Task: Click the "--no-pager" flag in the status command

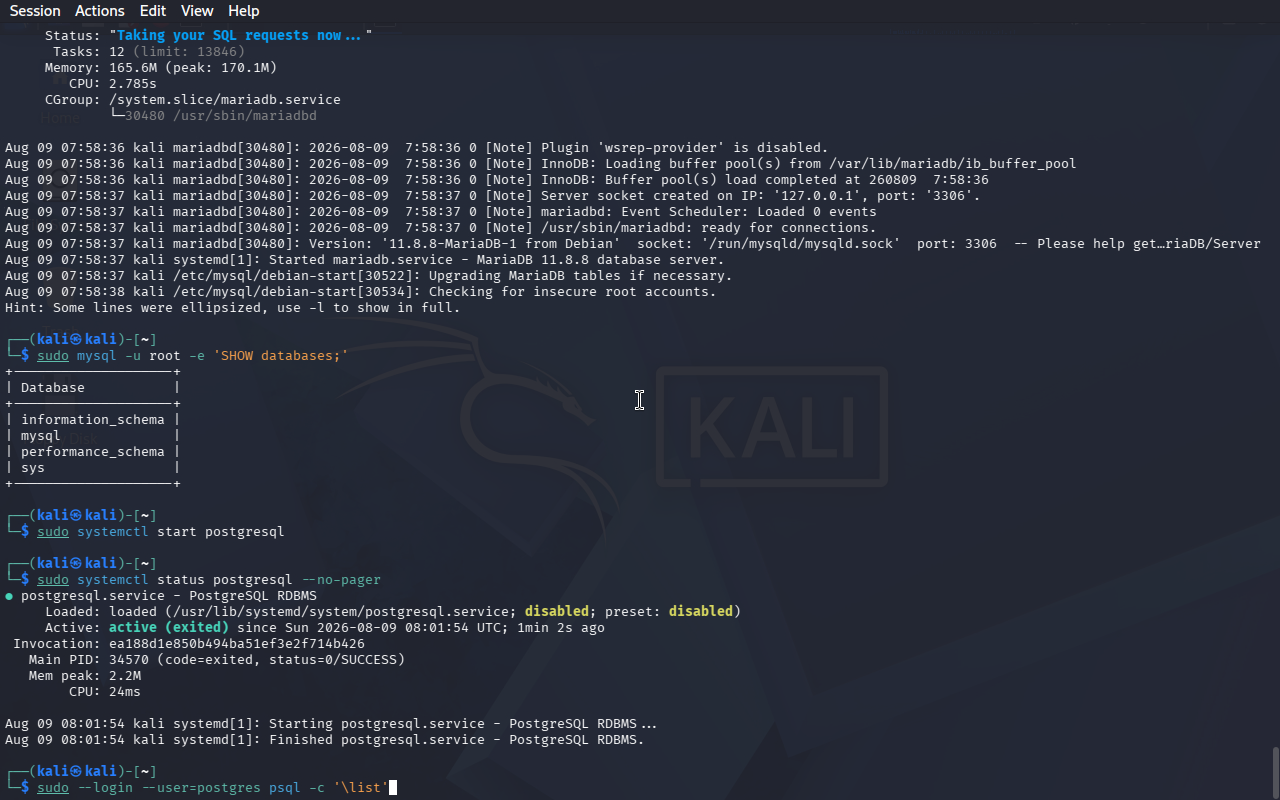Action: (x=341, y=579)
